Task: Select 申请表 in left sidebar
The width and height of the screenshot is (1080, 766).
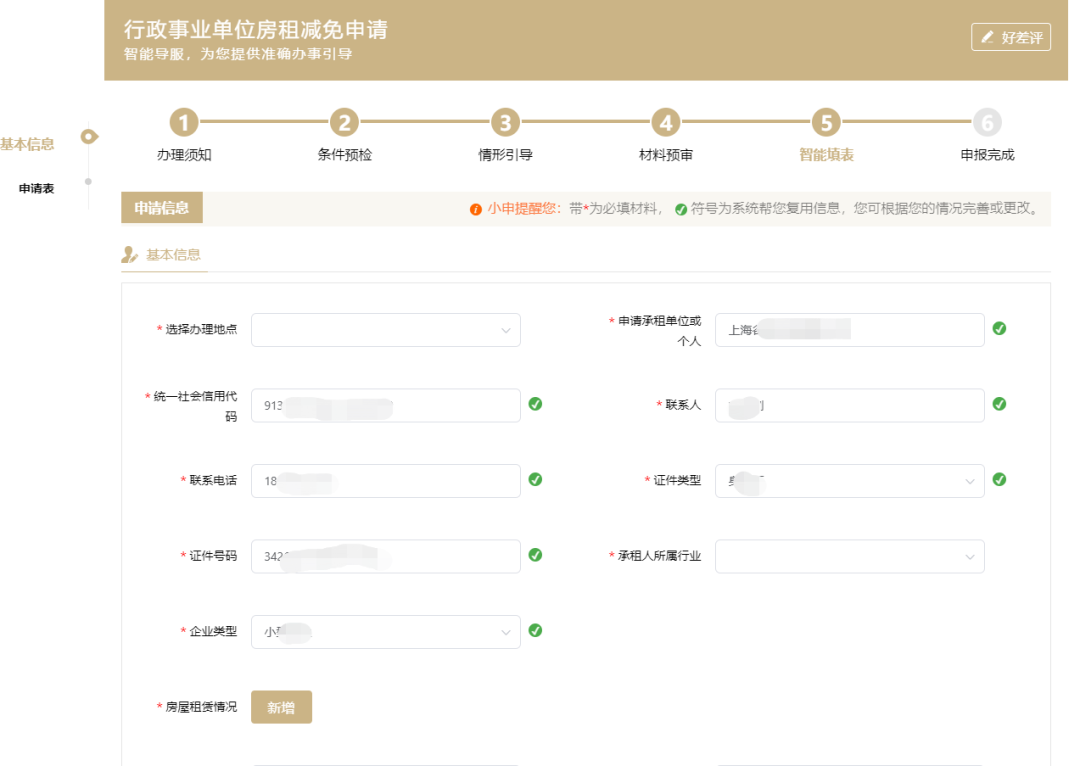Action: (x=36, y=189)
